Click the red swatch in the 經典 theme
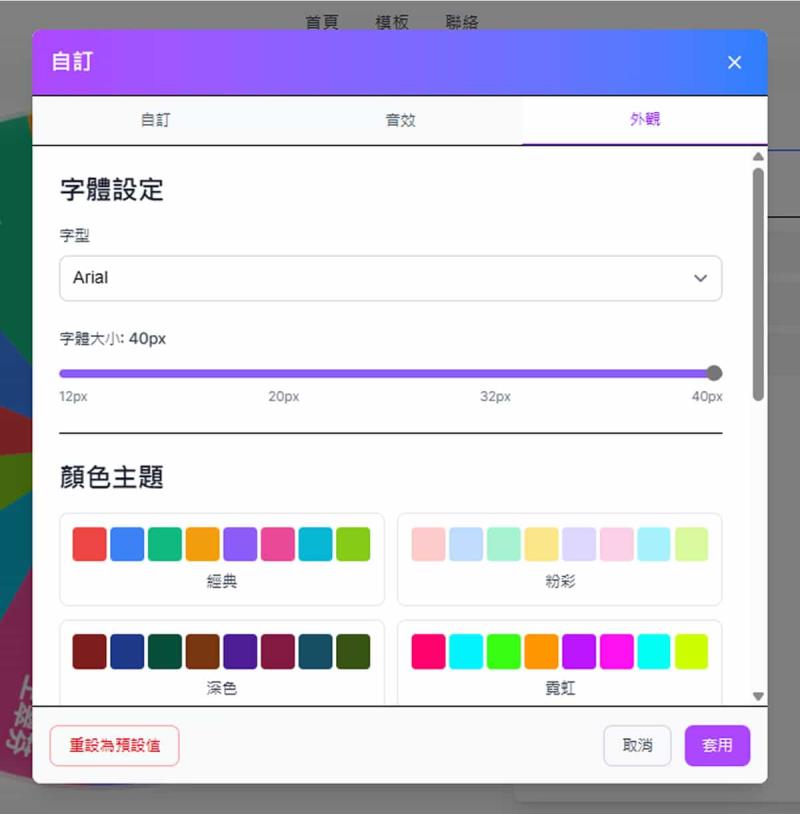Image resolution: width=800 pixels, height=814 pixels. [90, 544]
